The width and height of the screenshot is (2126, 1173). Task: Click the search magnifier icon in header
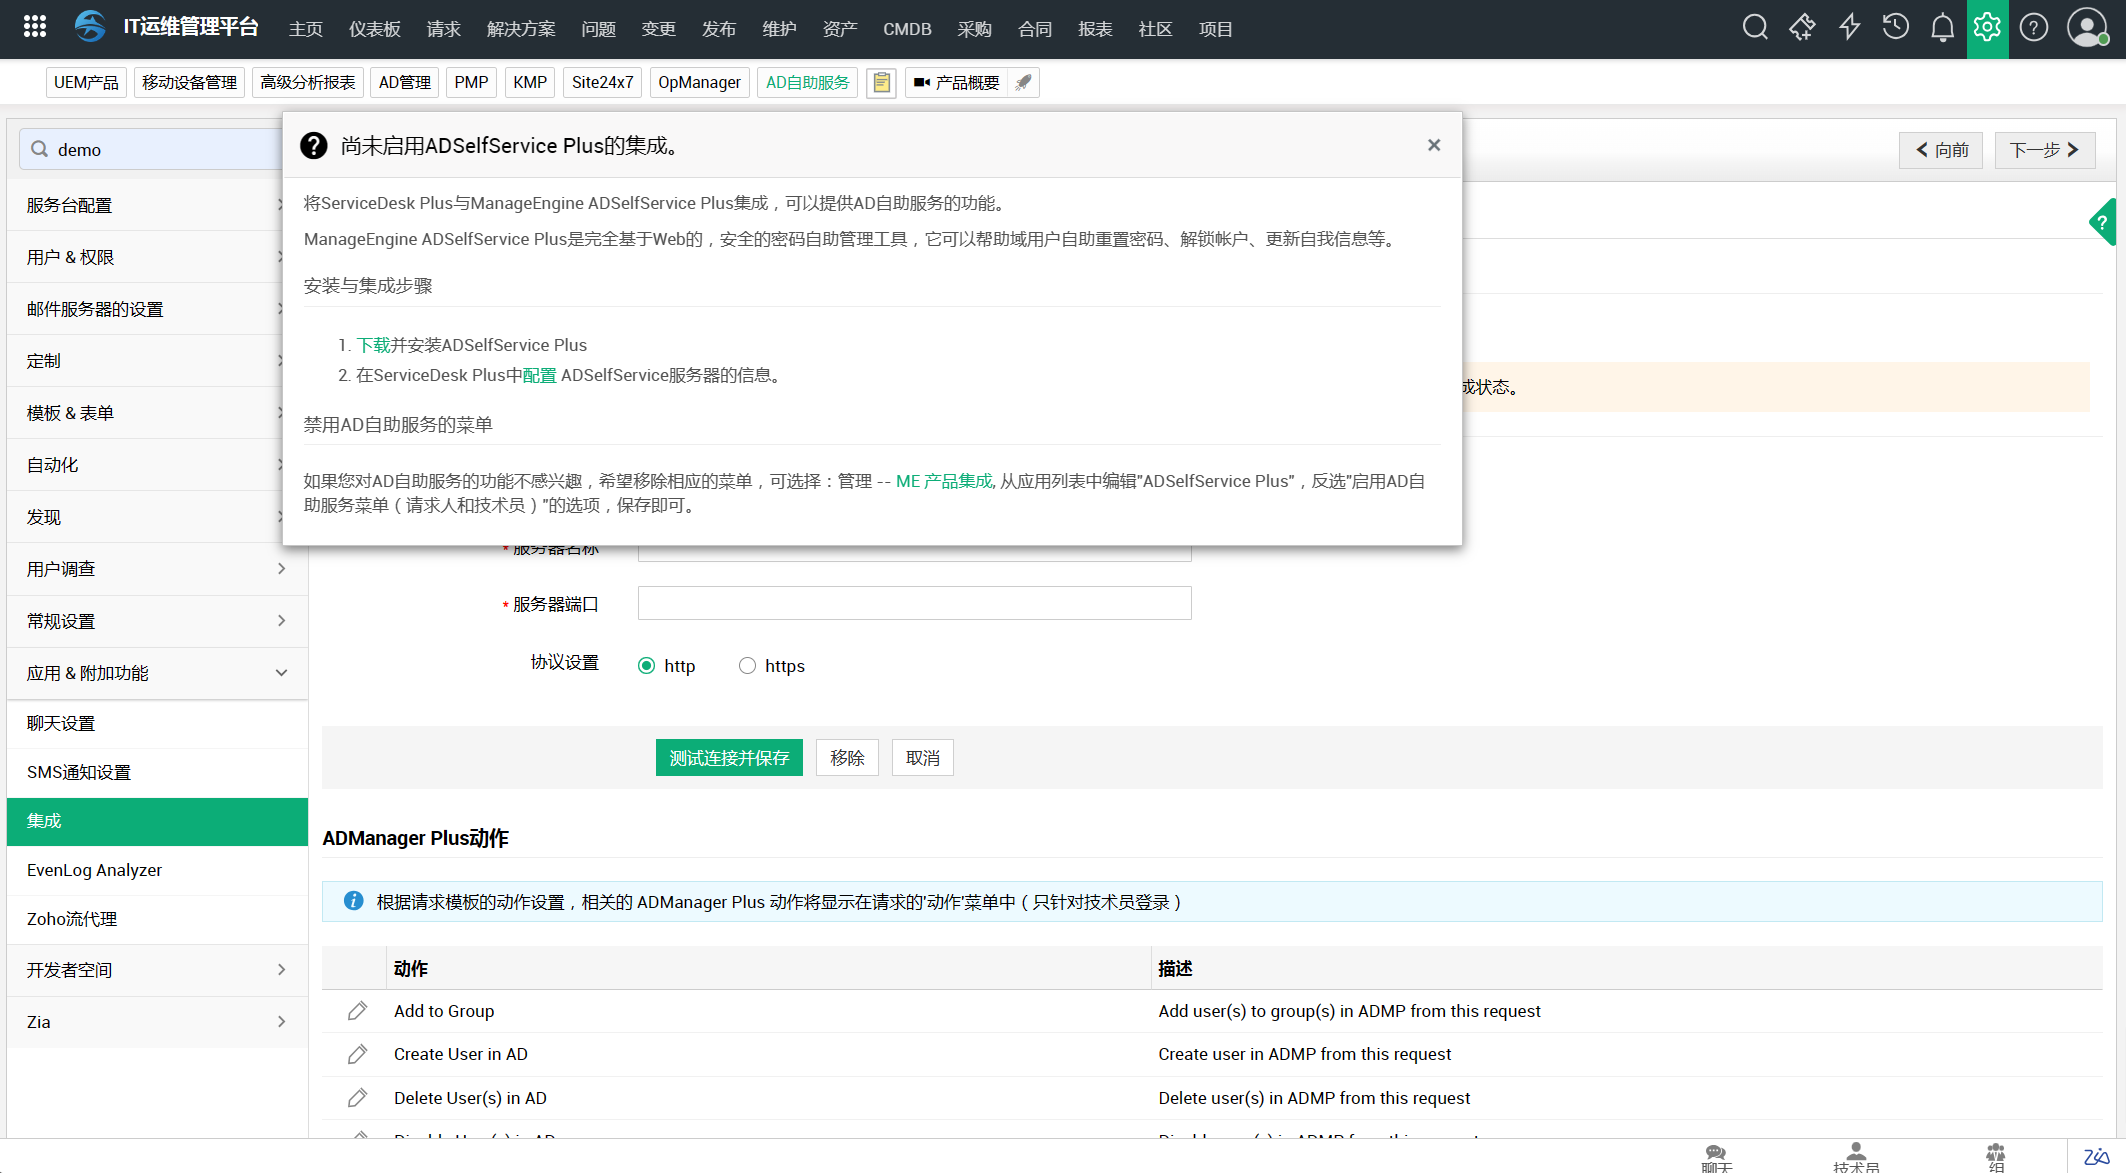coord(1755,27)
